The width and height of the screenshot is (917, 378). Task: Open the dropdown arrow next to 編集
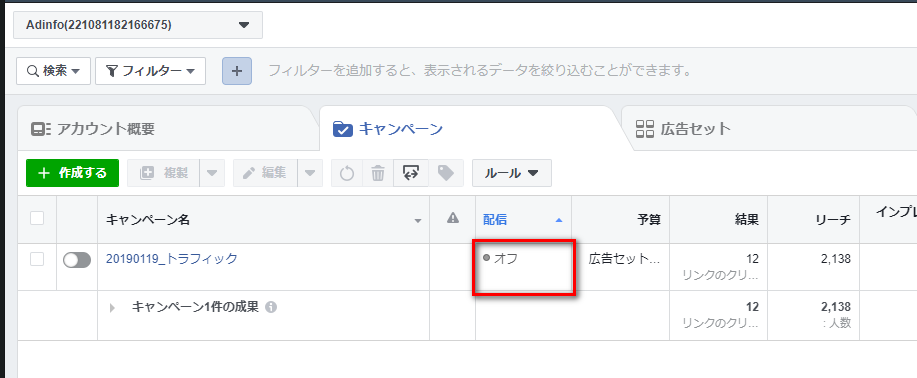click(310, 173)
